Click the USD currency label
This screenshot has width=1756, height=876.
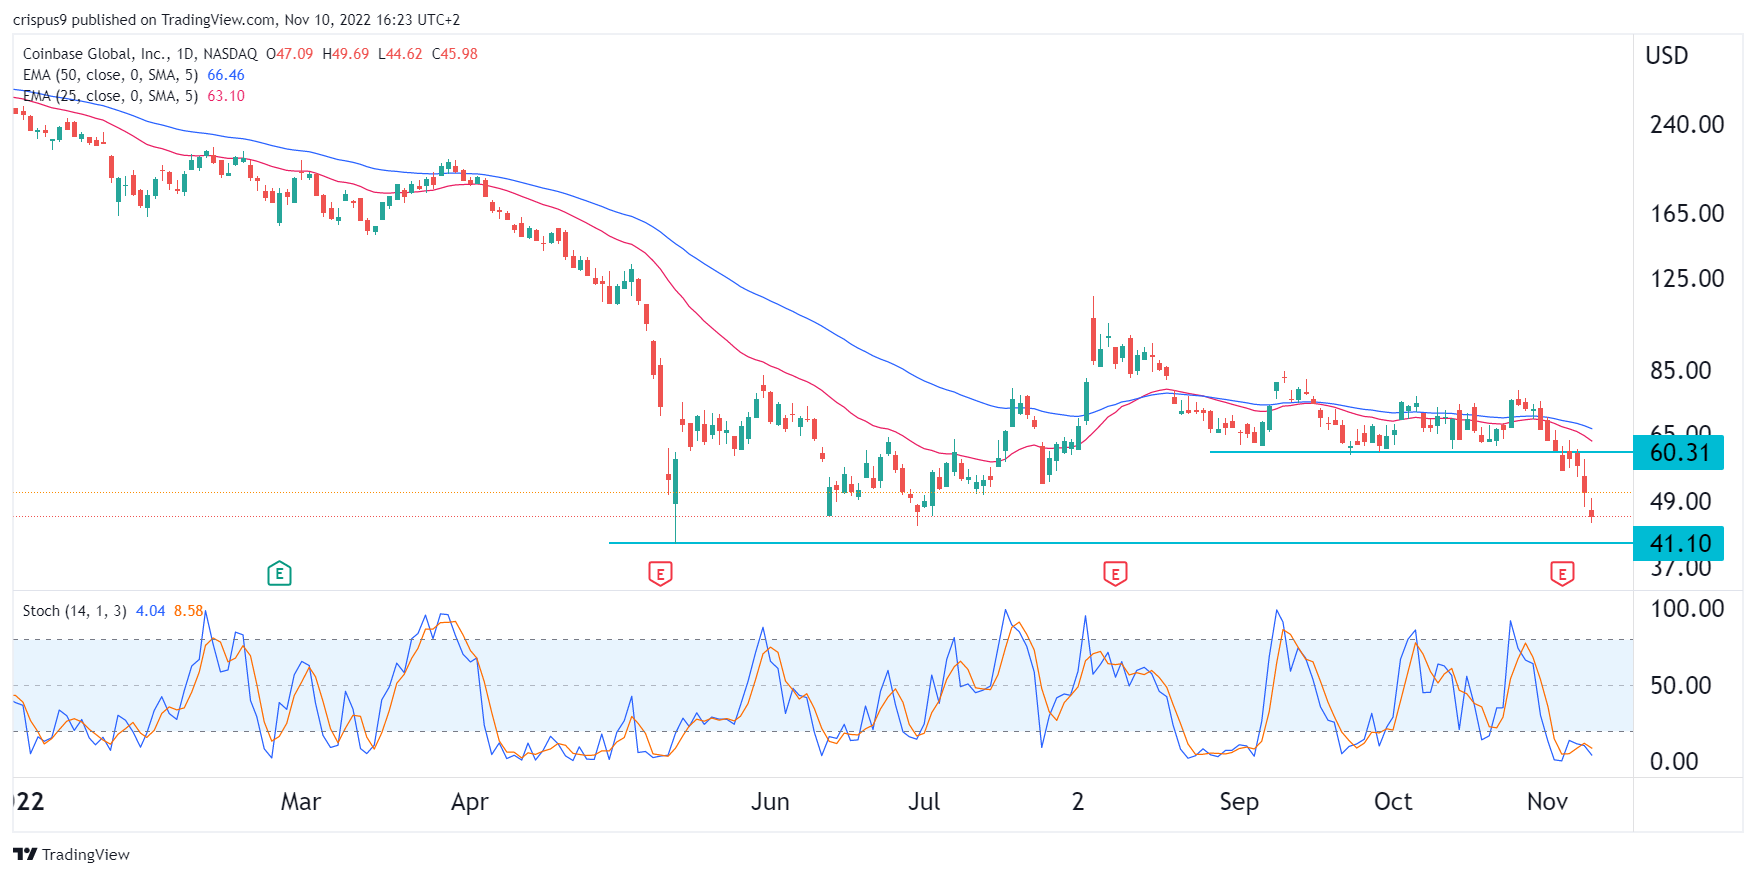point(1667,56)
